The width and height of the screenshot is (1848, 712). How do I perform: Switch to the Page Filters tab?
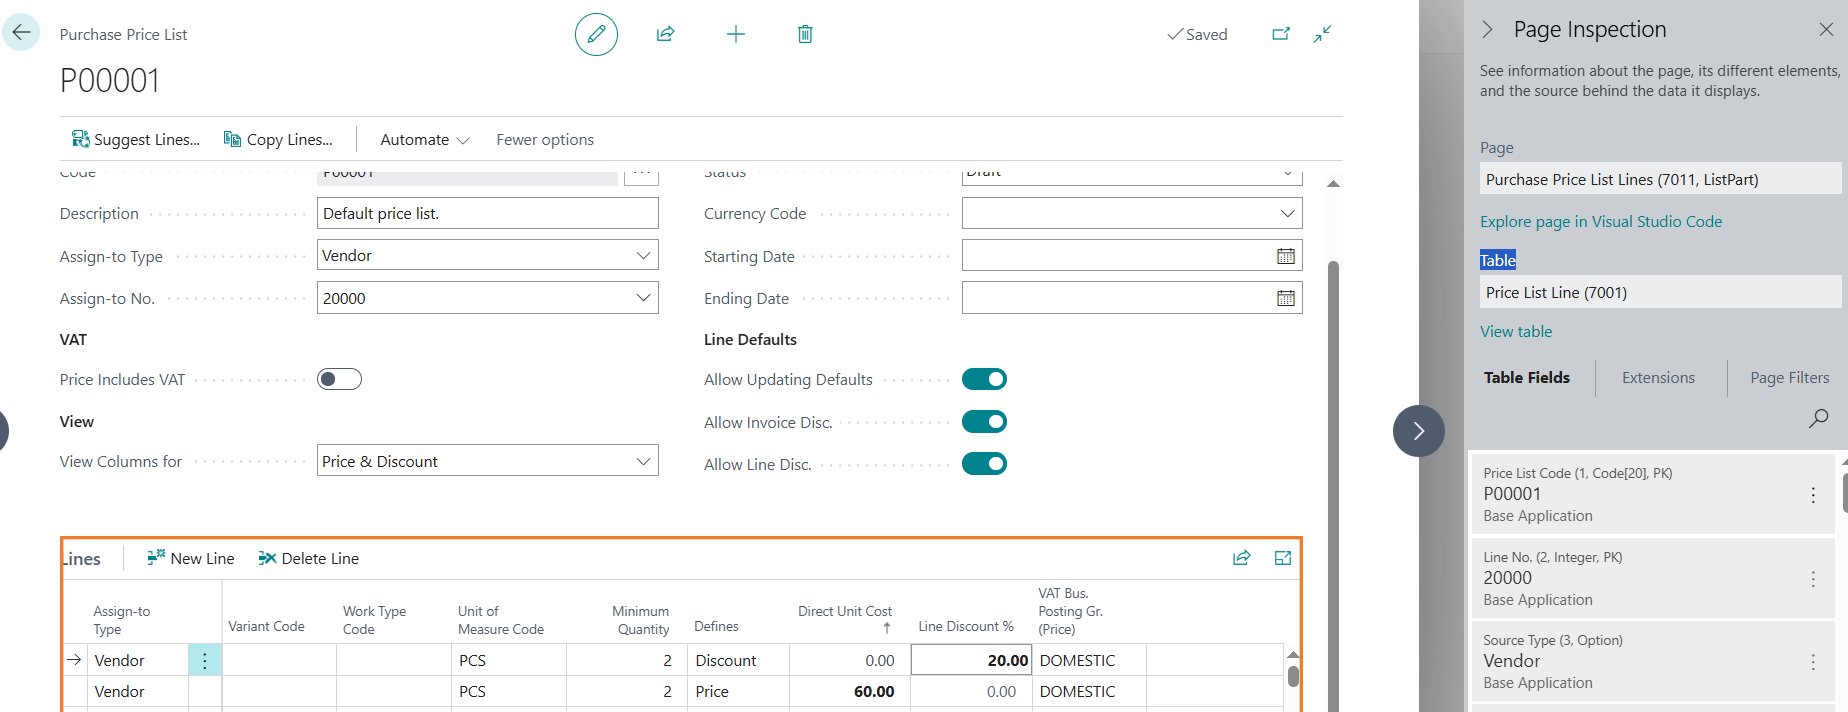tap(1789, 378)
